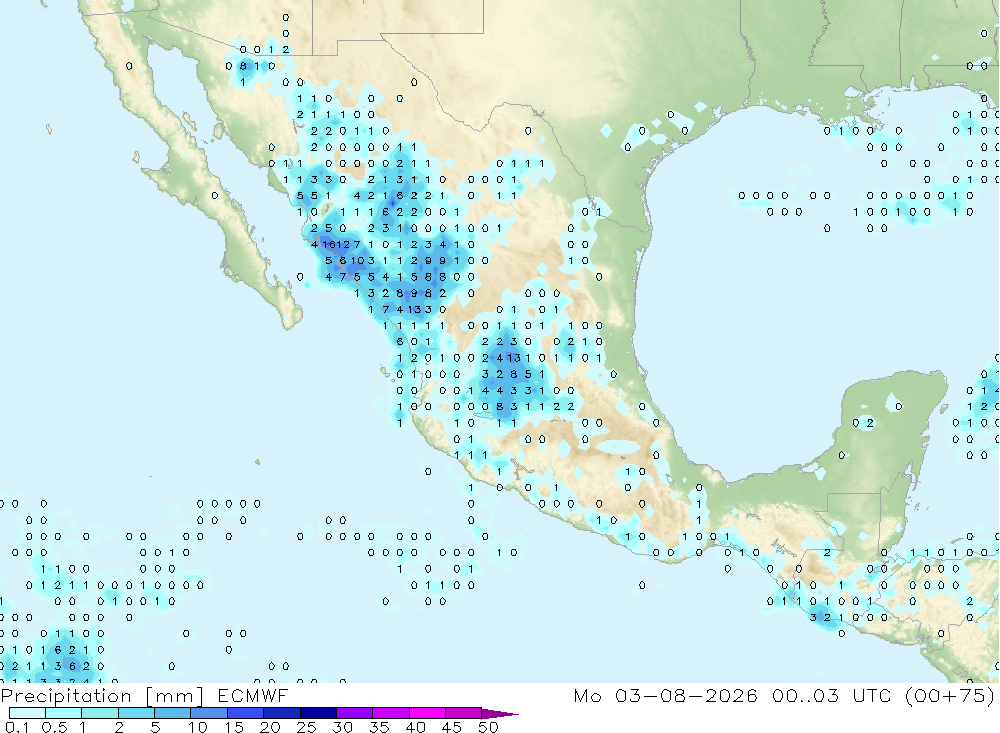Screen dimensions: 1000x733
Task: Click the legend value '0.5'
Action: pyautogui.click(x=54, y=727)
